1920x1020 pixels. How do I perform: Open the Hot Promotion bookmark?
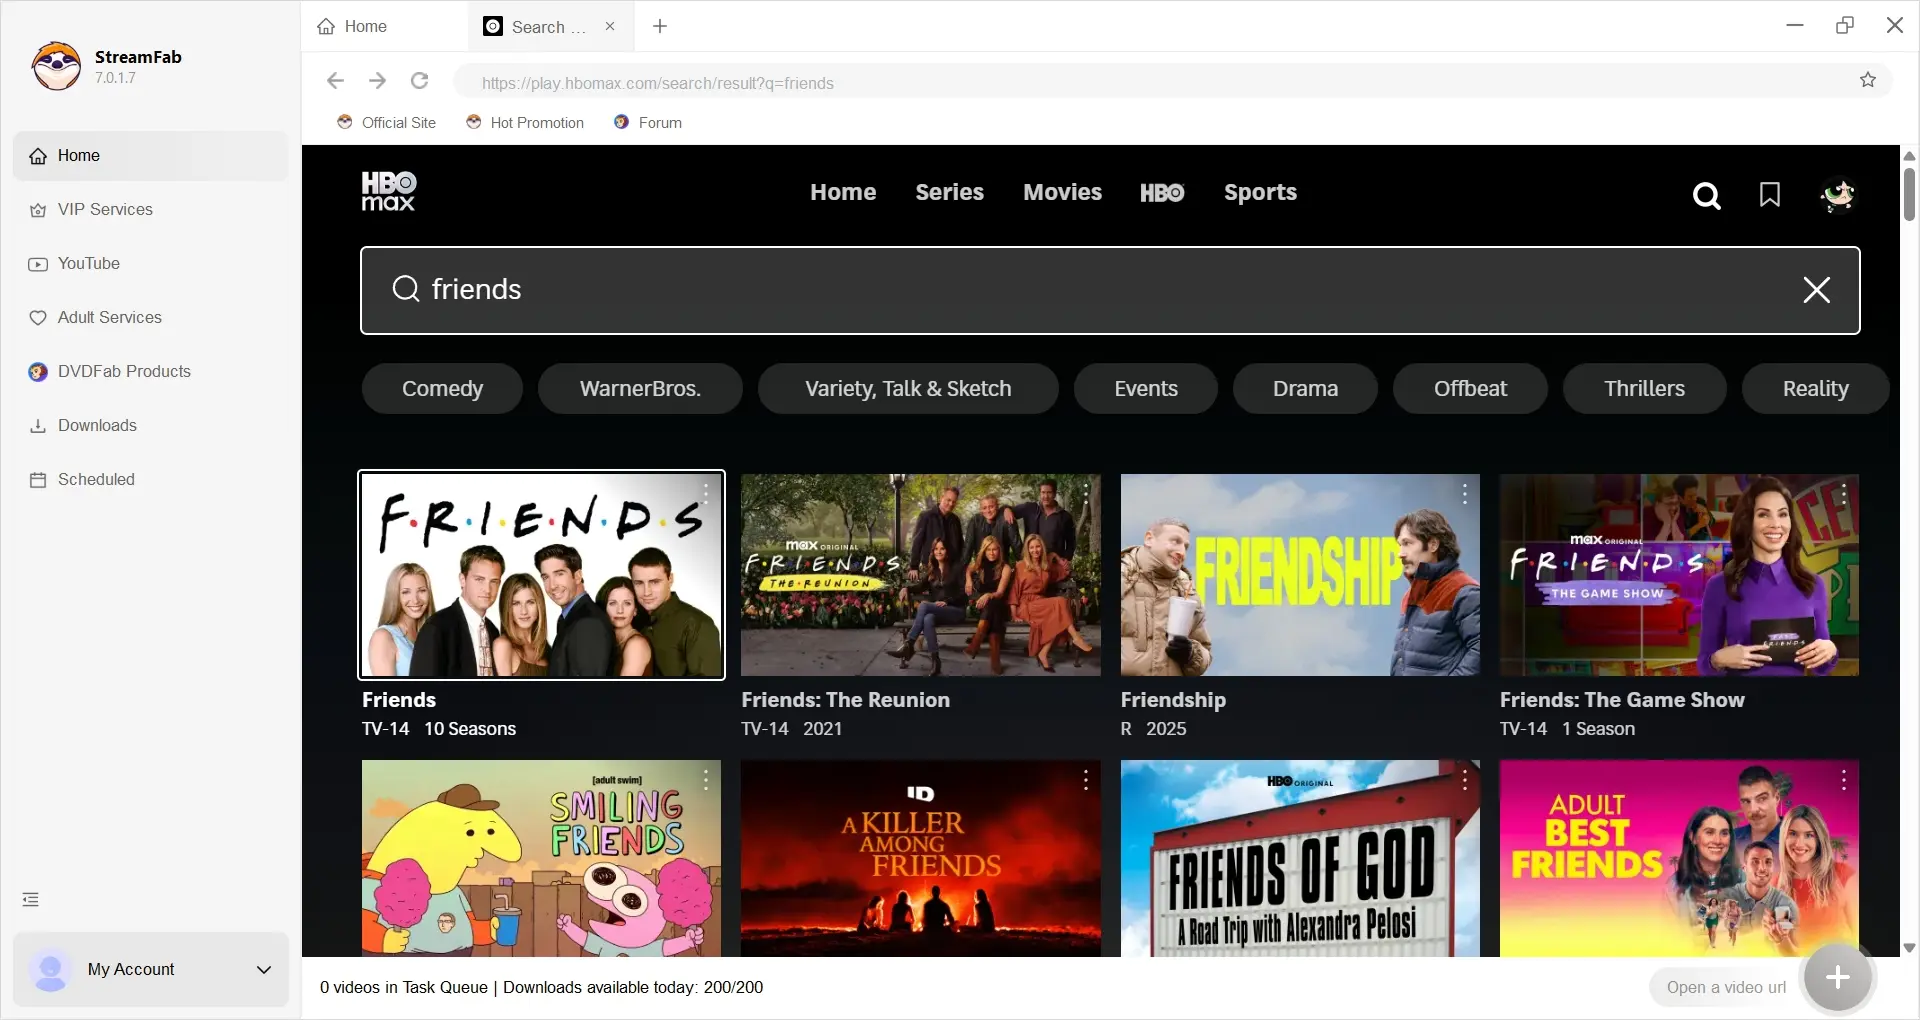[525, 122]
